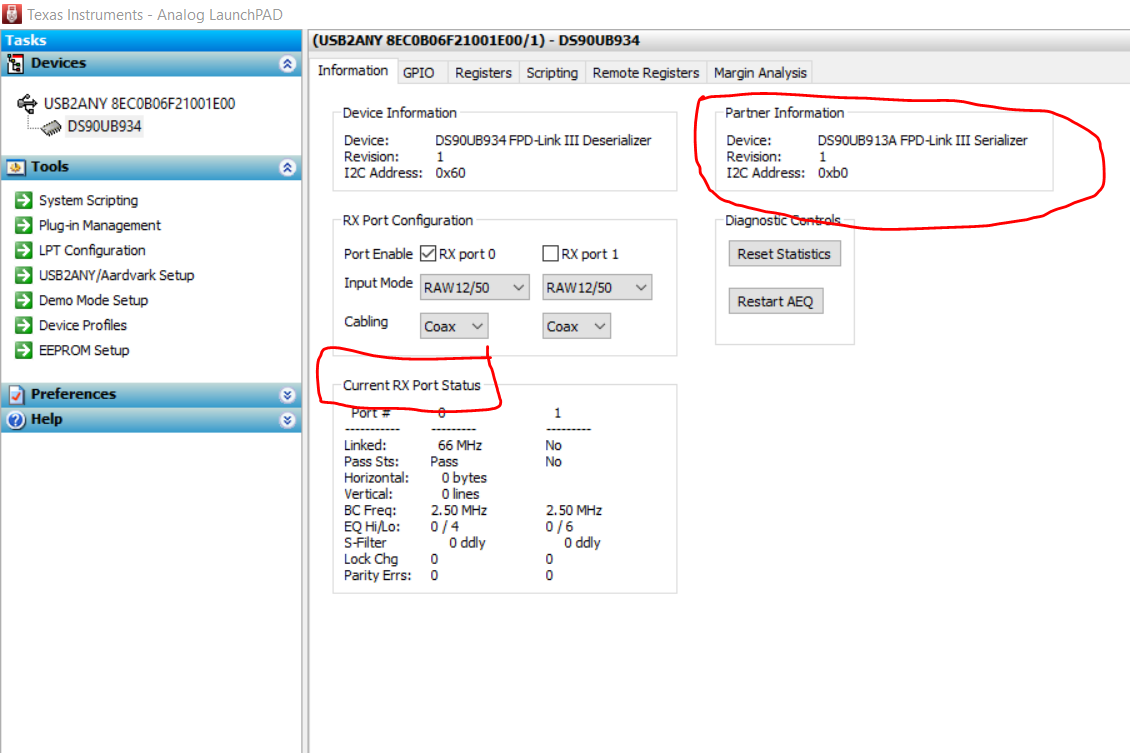Image resolution: width=1130 pixels, height=753 pixels.
Task: Switch to the Information tab
Action: [353, 71]
